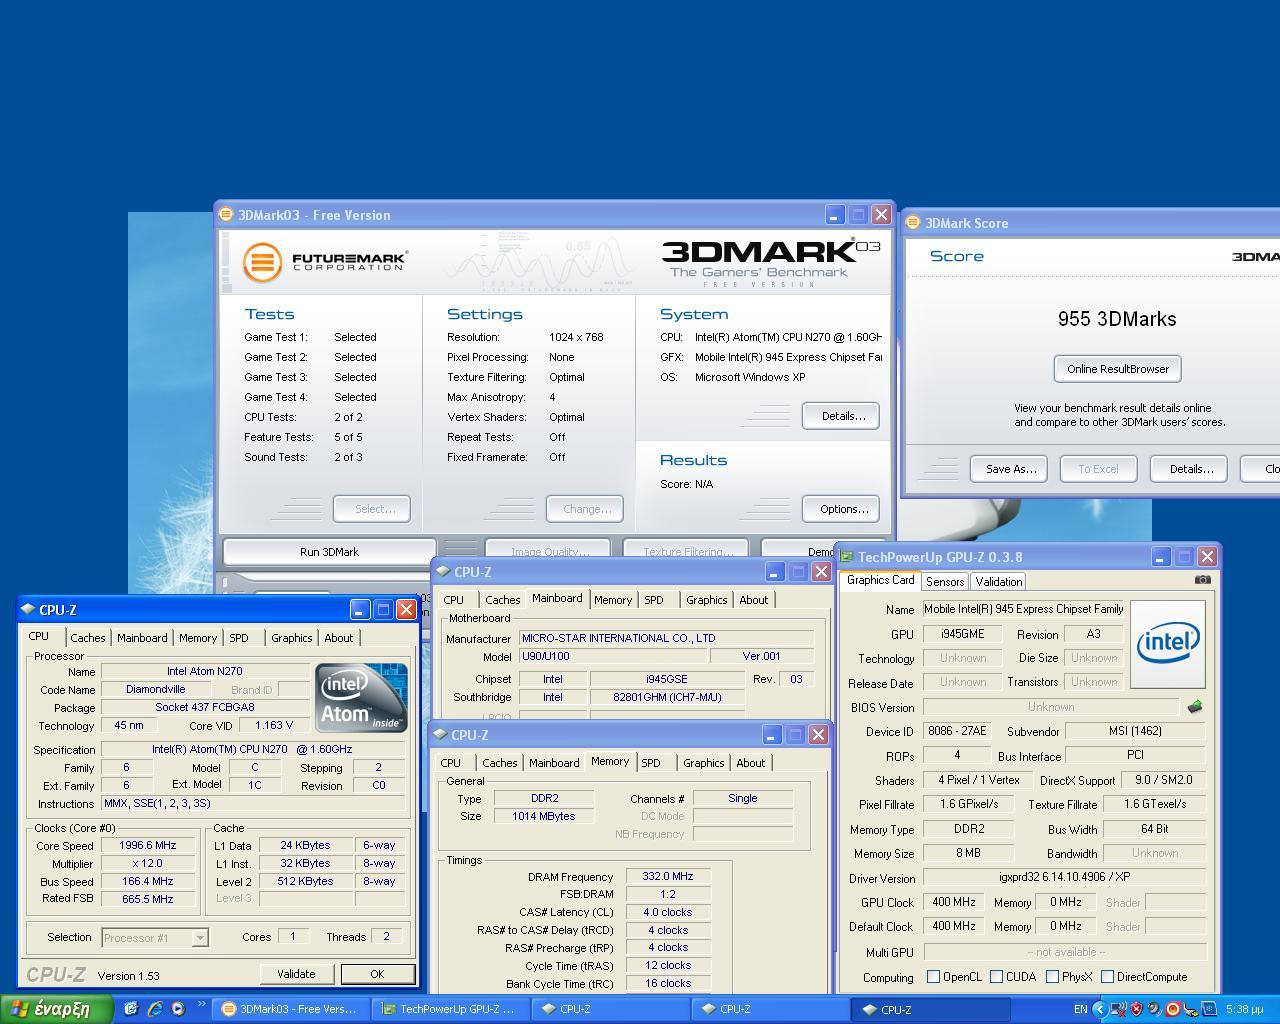This screenshot has width=1280, height=1024.
Task: Open the Sensors tab in GPU-Z
Action: pyautogui.click(x=945, y=581)
